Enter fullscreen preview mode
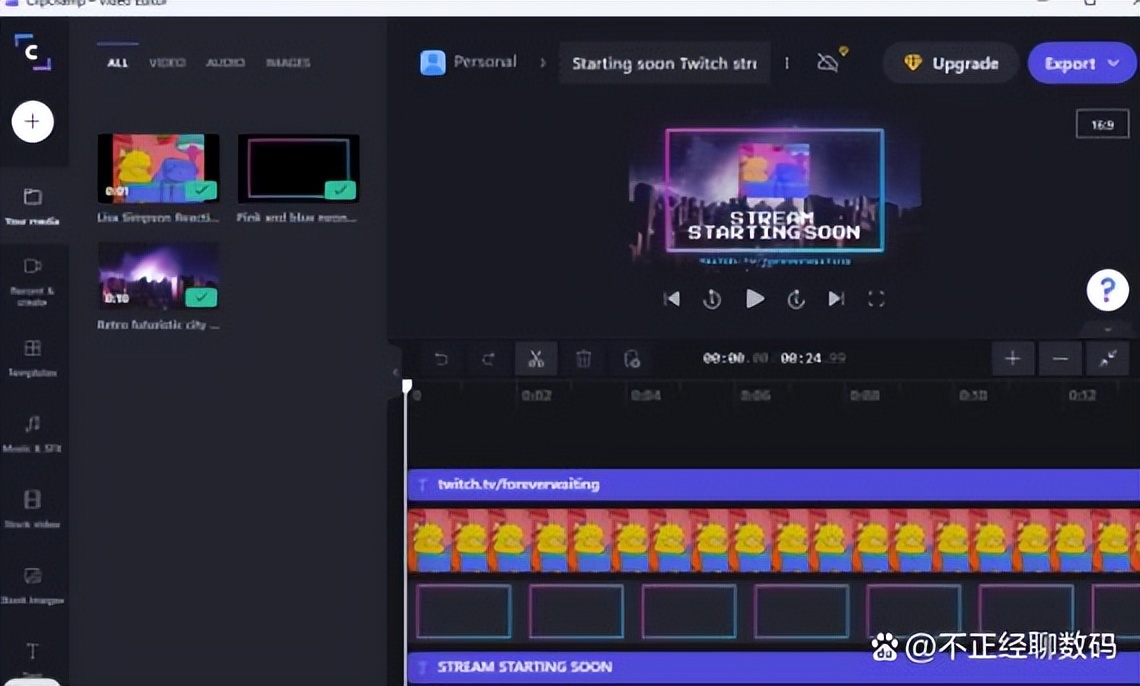Screen dimensions: 1140x686 point(876,299)
